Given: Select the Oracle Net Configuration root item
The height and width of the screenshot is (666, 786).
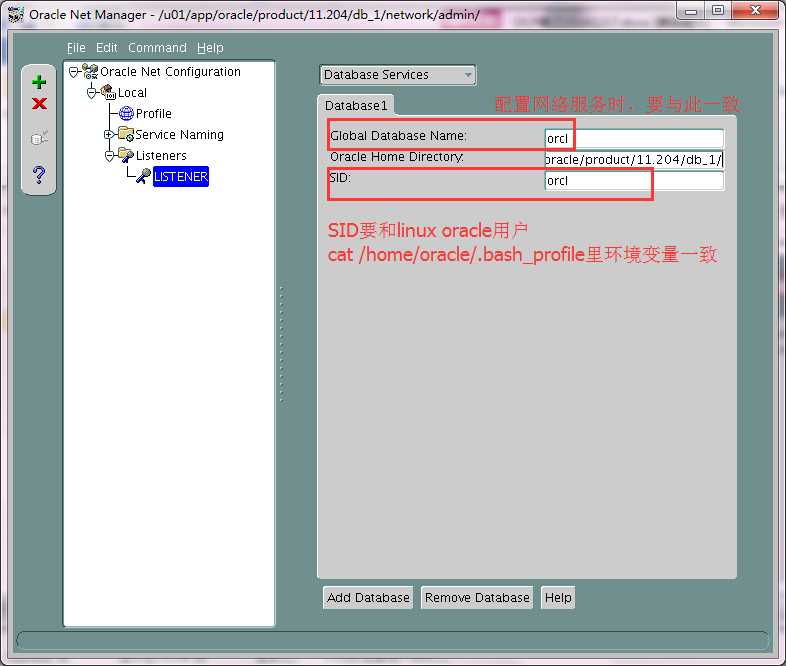Looking at the screenshot, I should (170, 72).
